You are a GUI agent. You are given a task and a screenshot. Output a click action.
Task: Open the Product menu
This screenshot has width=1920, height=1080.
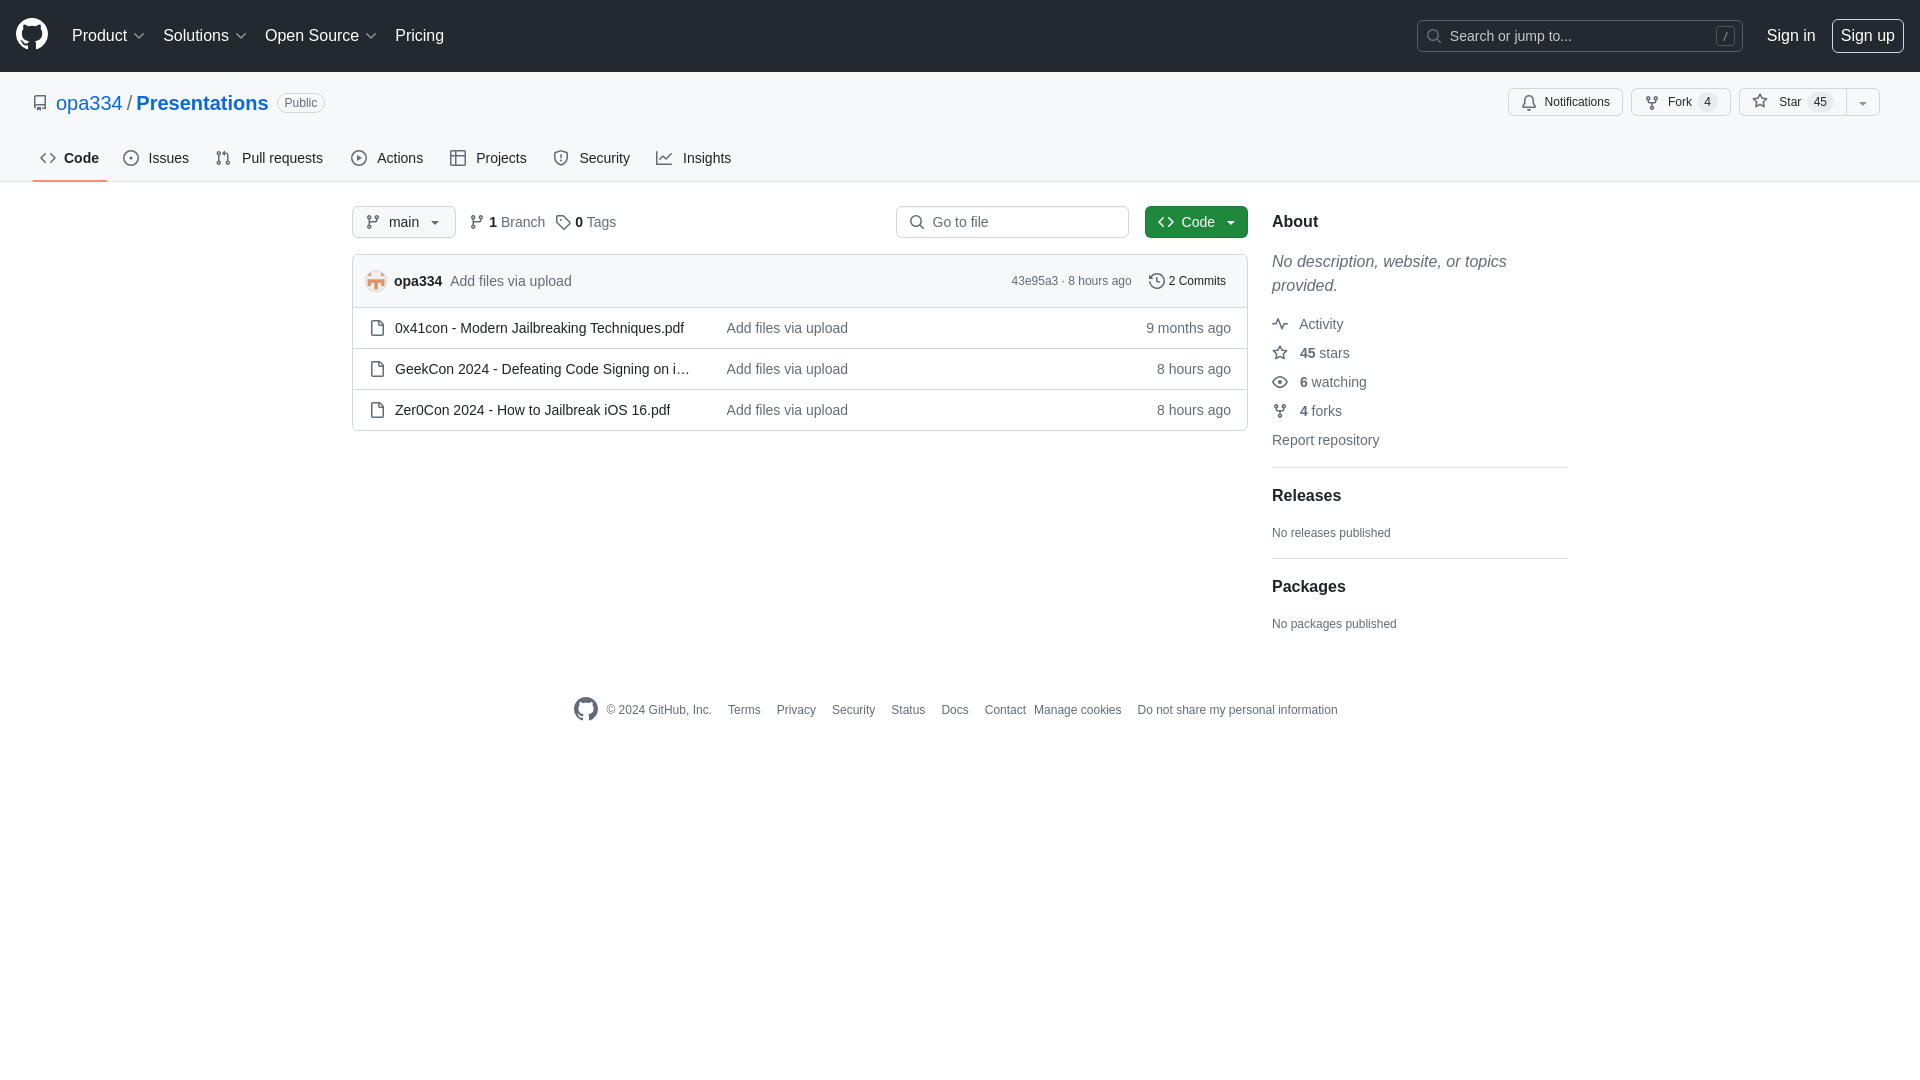[108, 36]
